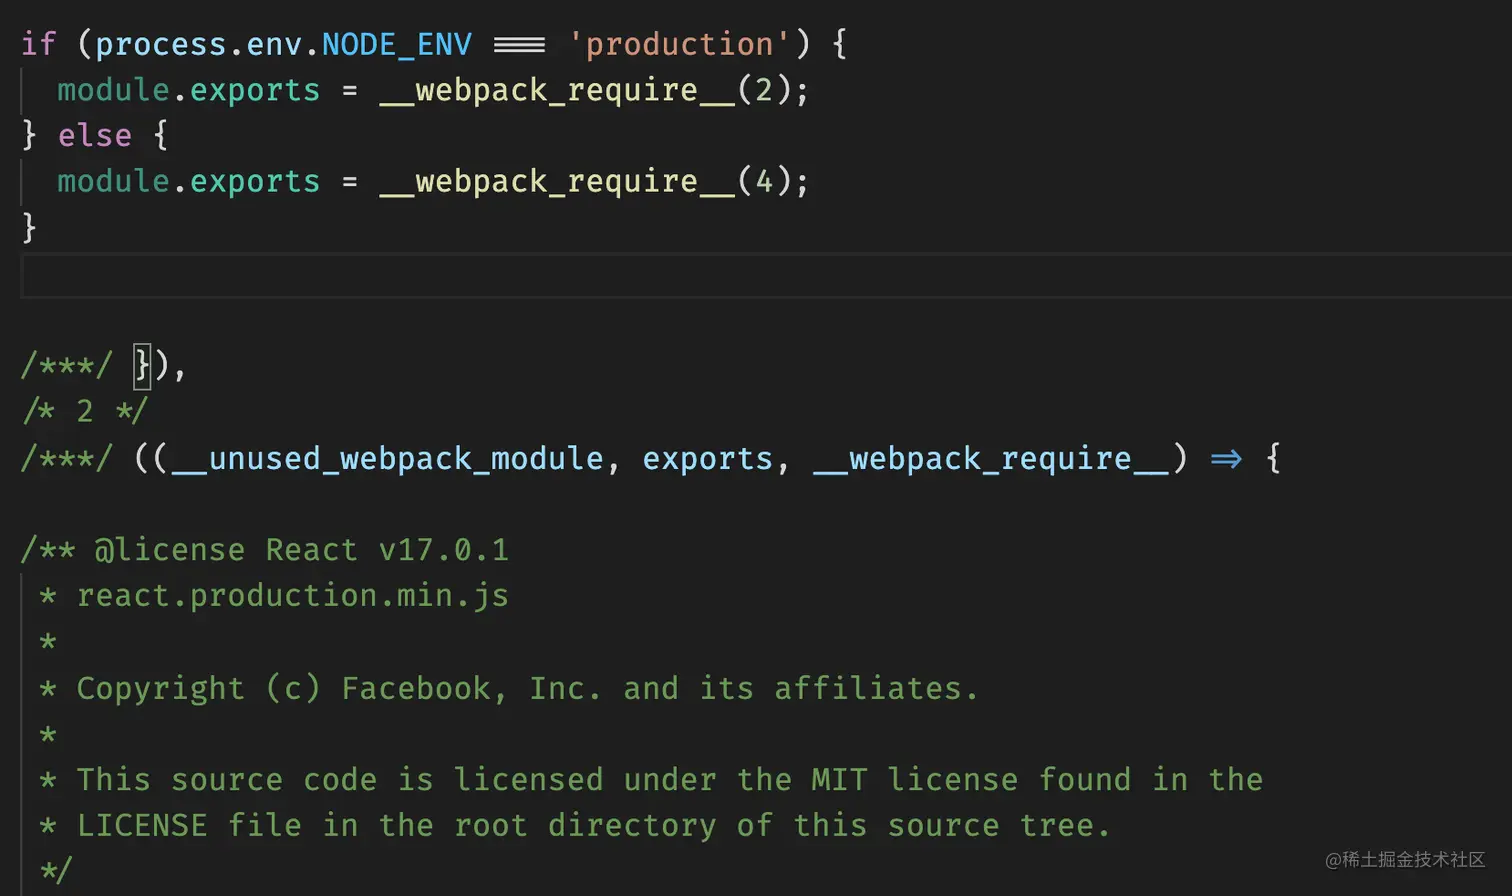Click the module number 2 comment
Viewport: 1512px width, 896px height.
[x=85, y=411]
